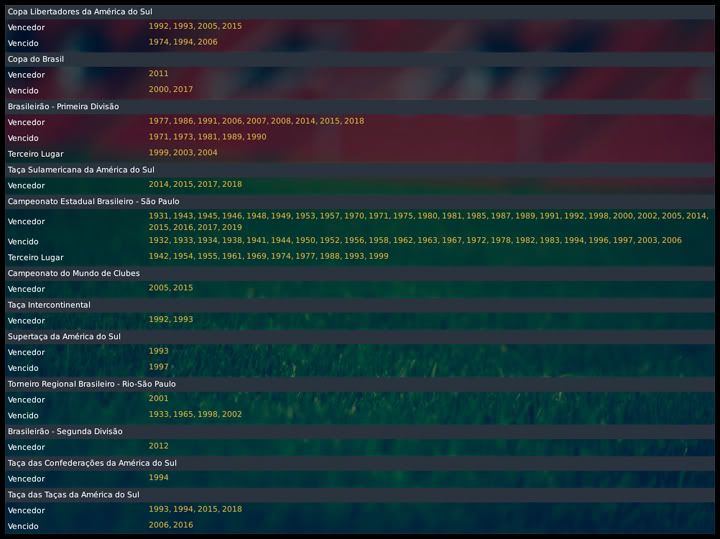Open 1931 in São Paulo state Vencedor row

tap(158, 216)
